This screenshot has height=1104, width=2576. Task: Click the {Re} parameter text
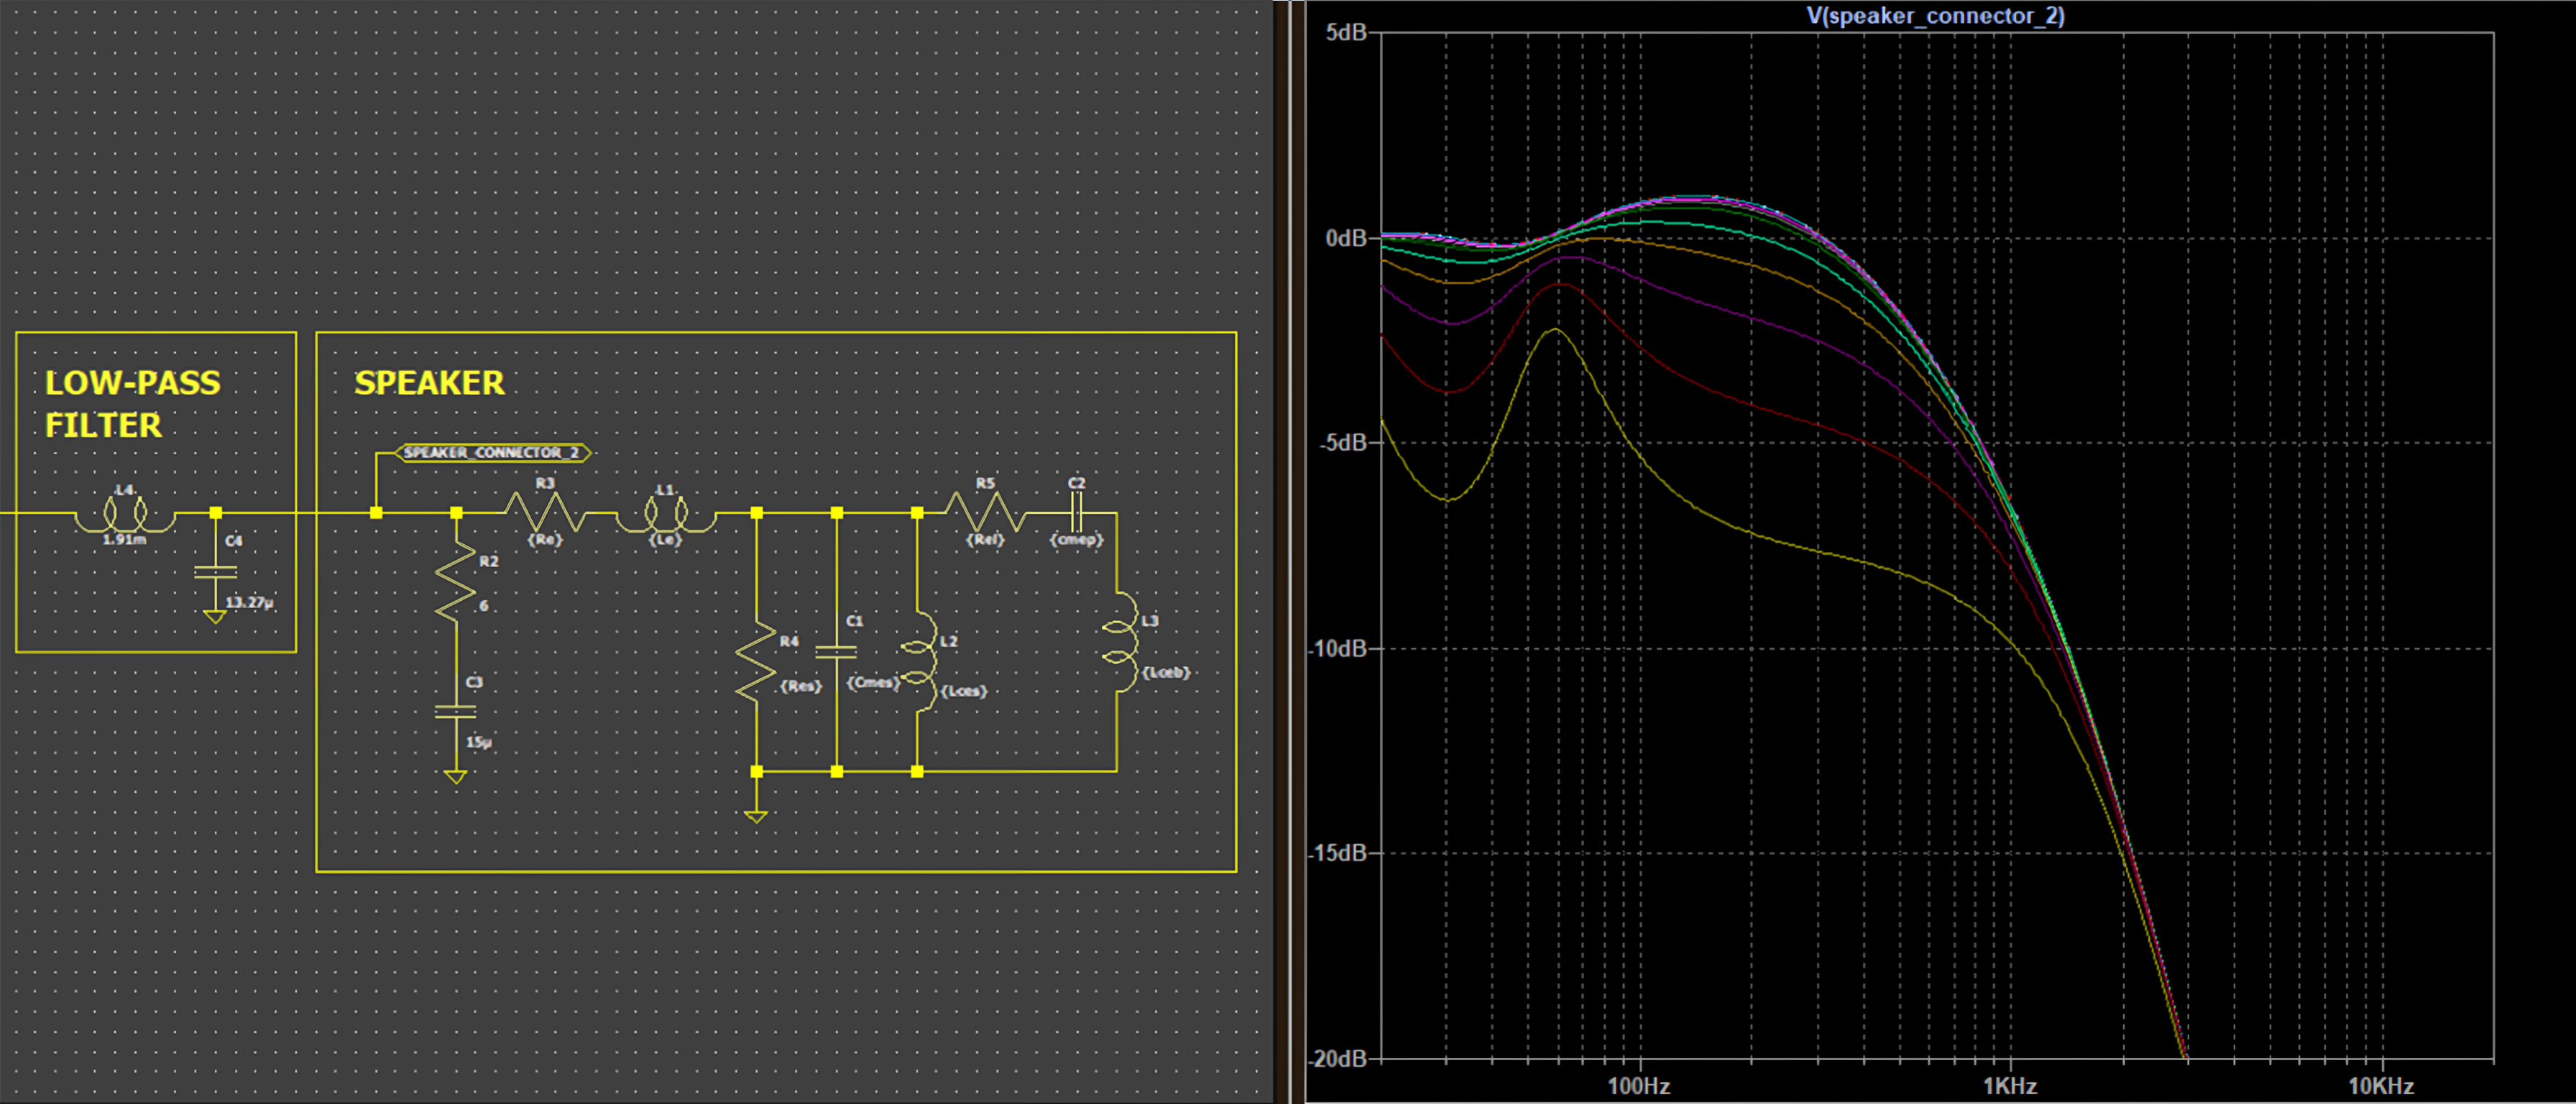[545, 540]
